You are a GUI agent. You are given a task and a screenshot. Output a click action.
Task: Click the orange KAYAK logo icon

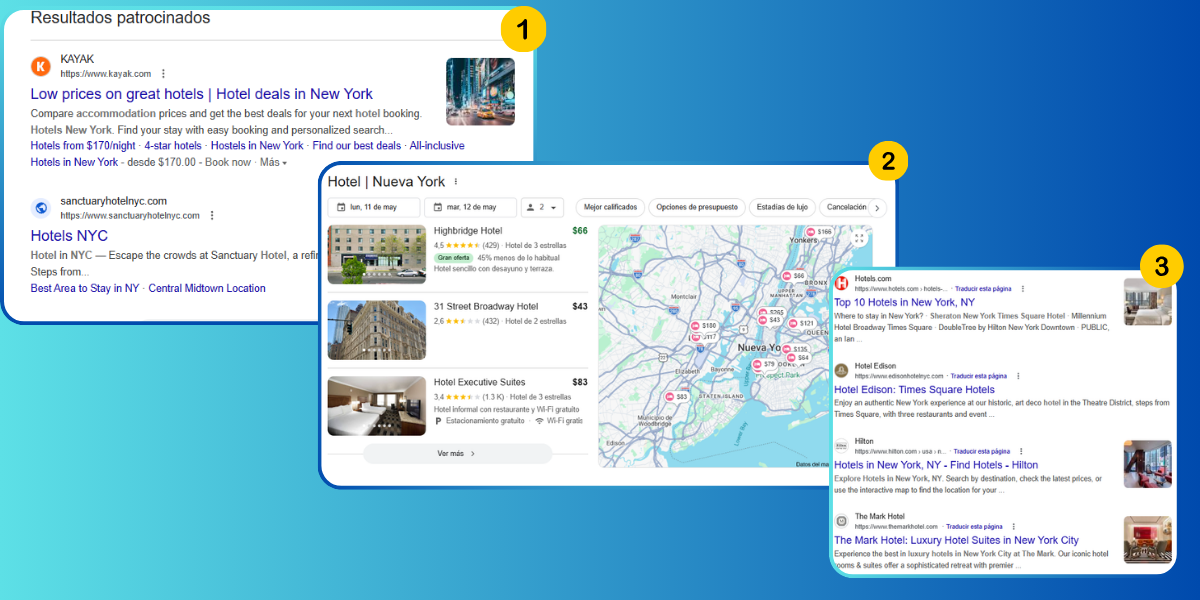[41, 67]
